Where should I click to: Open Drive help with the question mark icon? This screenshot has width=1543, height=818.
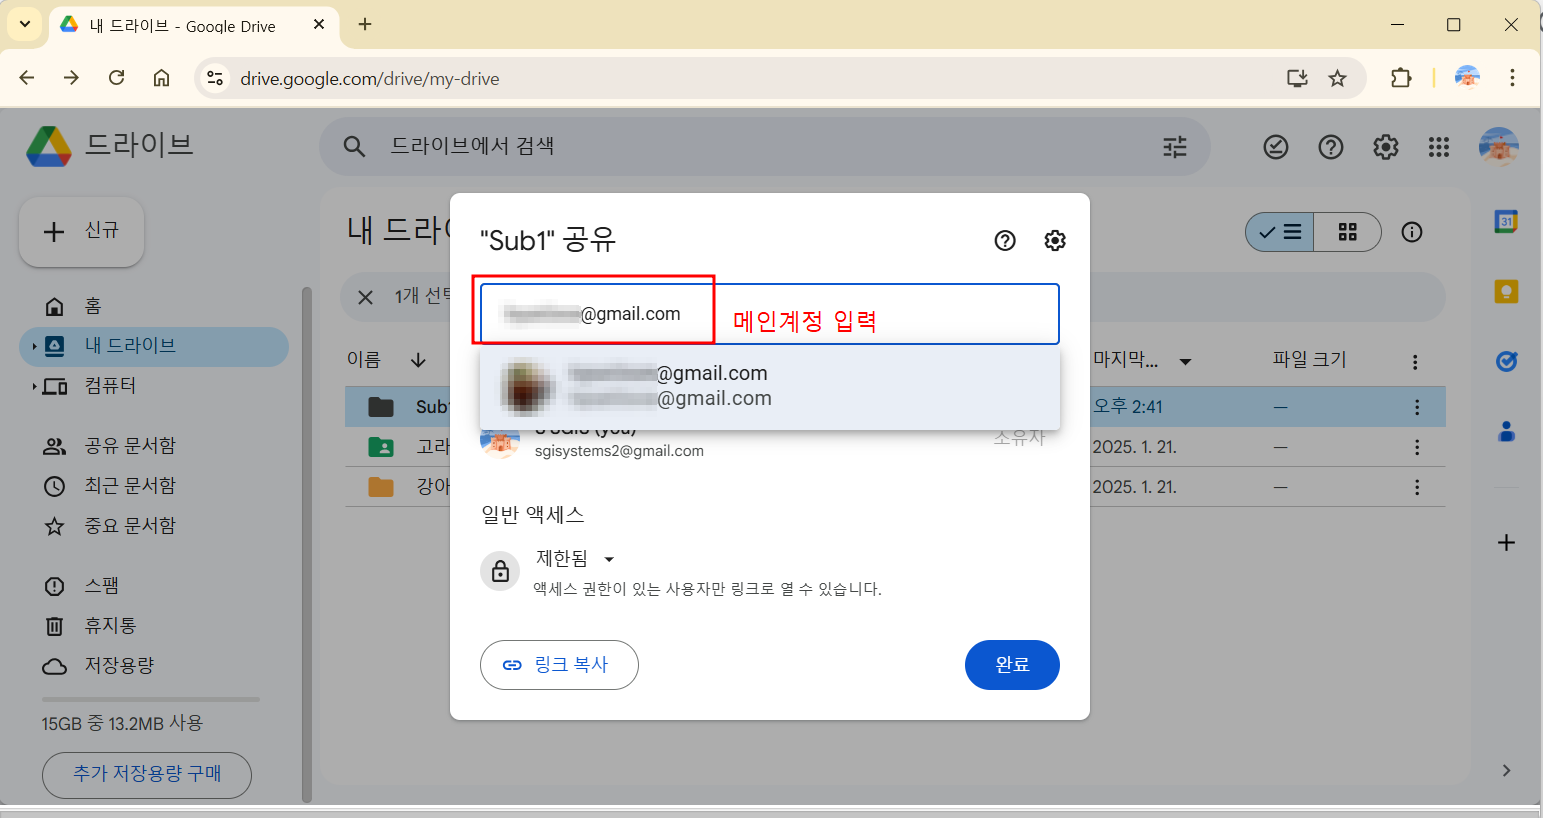coord(1330,146)
